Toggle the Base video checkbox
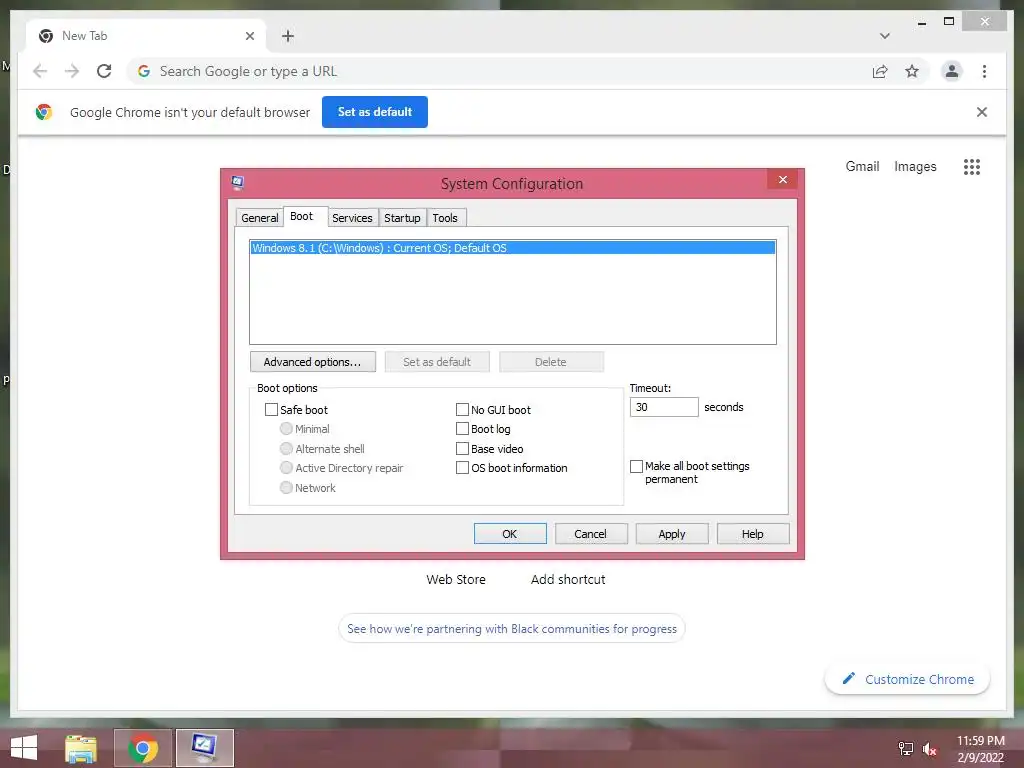 point(462,448)
